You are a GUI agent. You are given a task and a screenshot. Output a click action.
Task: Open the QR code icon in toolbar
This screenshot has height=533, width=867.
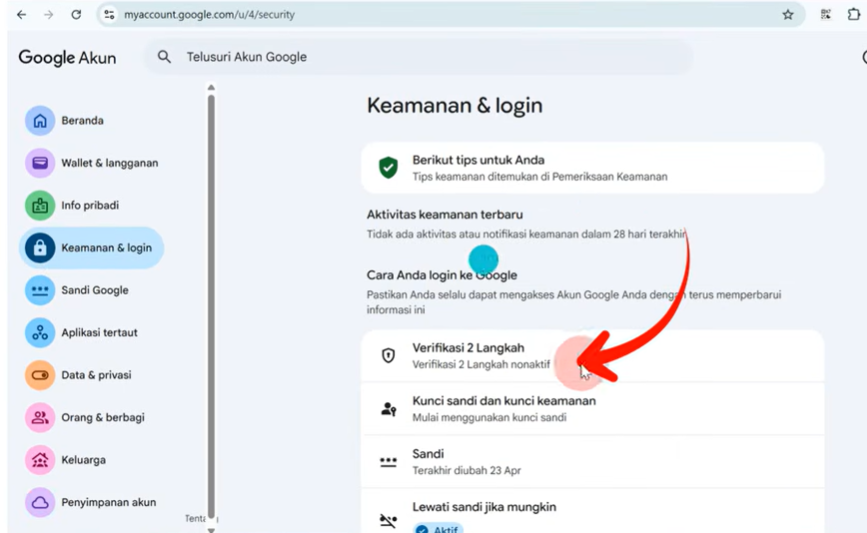click(x=826, y=15)
